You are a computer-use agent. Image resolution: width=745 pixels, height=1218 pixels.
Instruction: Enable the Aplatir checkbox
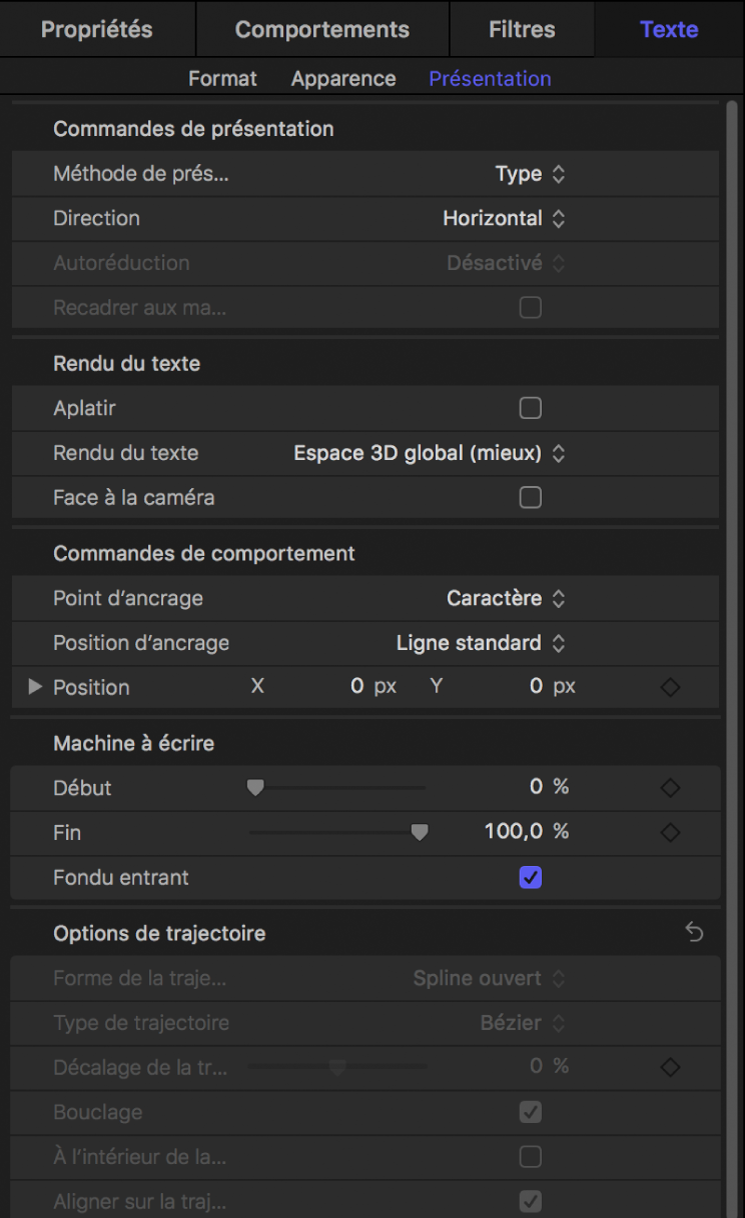click(x=531, y=408)
